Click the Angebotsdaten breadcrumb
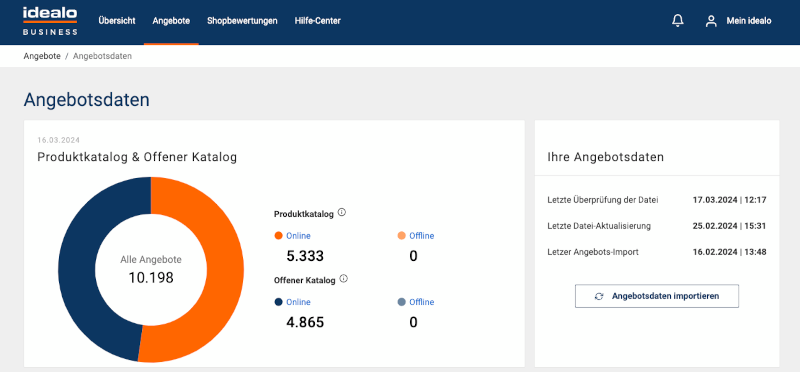The height and width of the screenshot is (372, 800). 103,56
